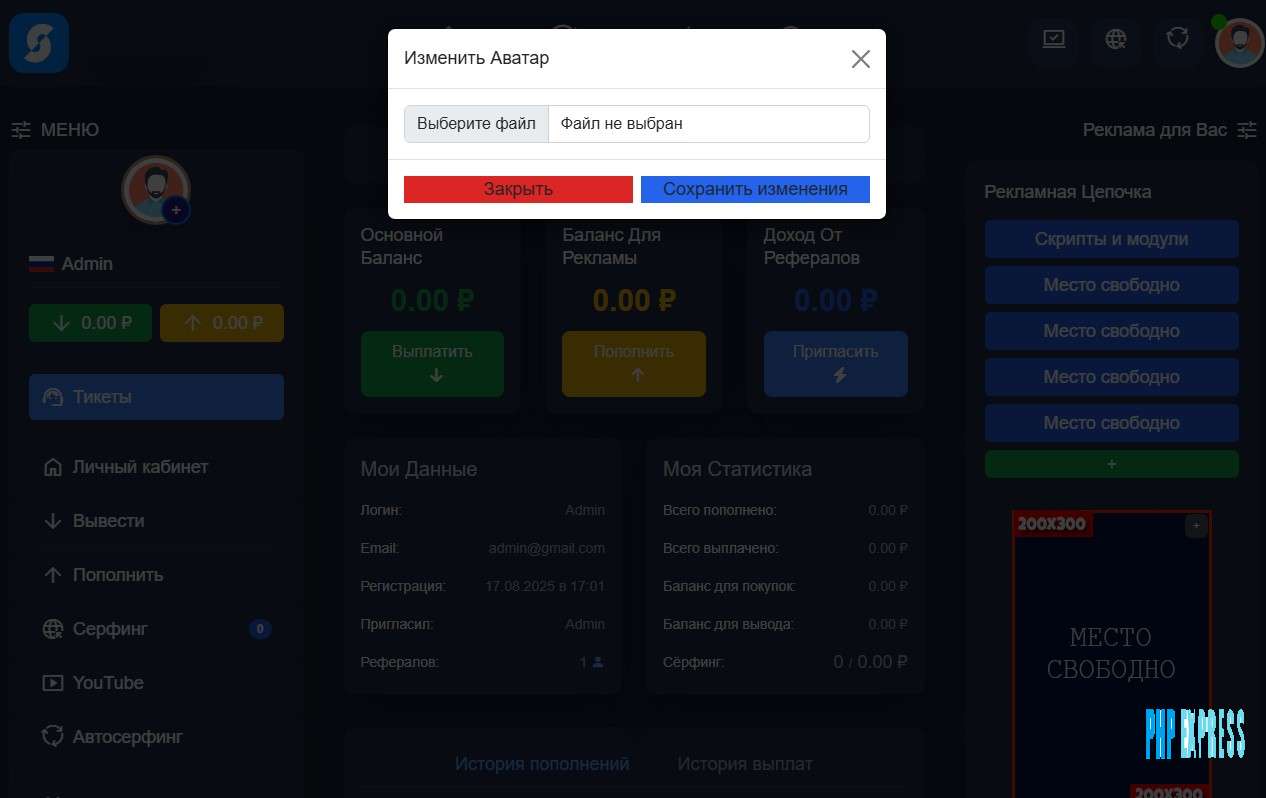Image resolution: width=1266 pixels, height=798 pixels.
Task: Click the МЕСТО СВОБОДНО banner placeholder
Action: pos(1111,654)
